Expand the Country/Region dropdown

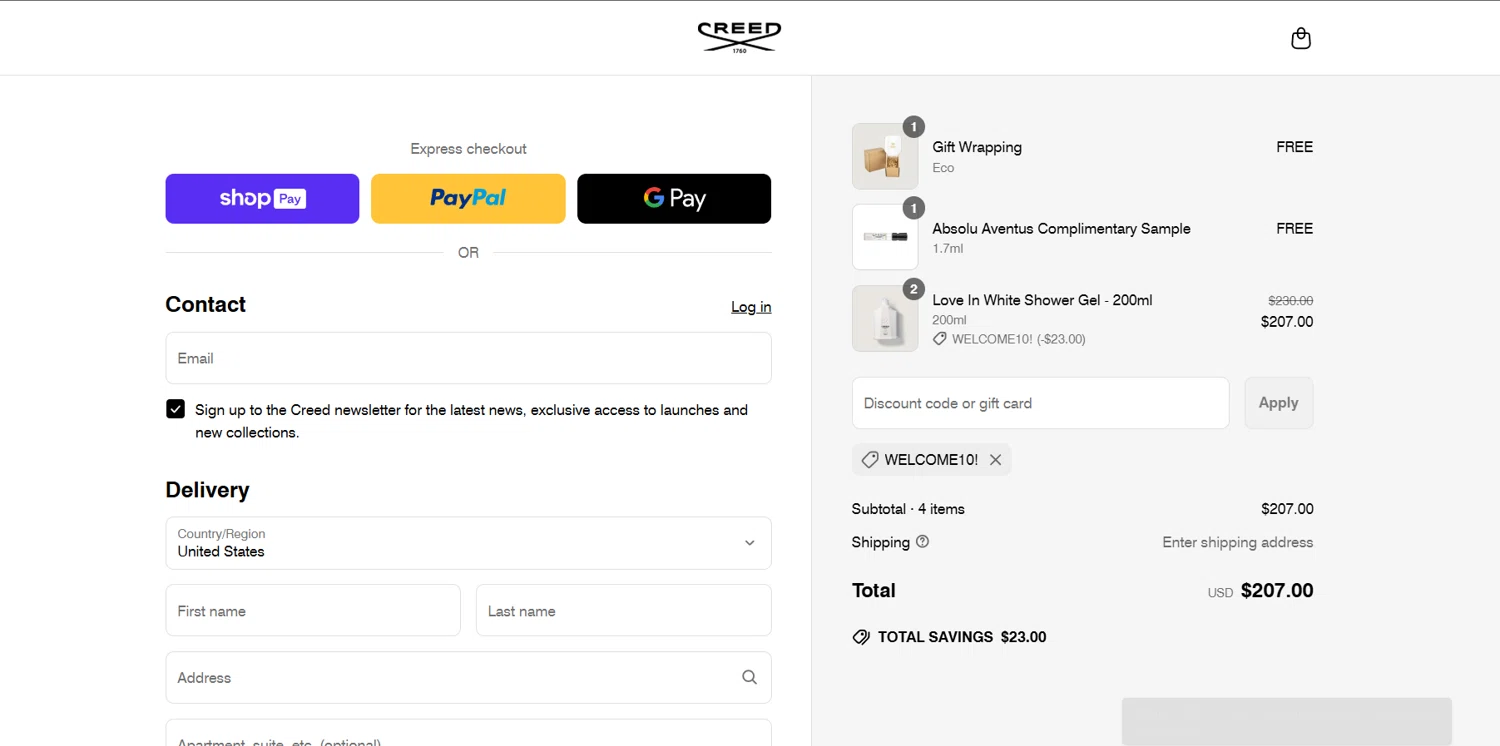tap(468, 543)
